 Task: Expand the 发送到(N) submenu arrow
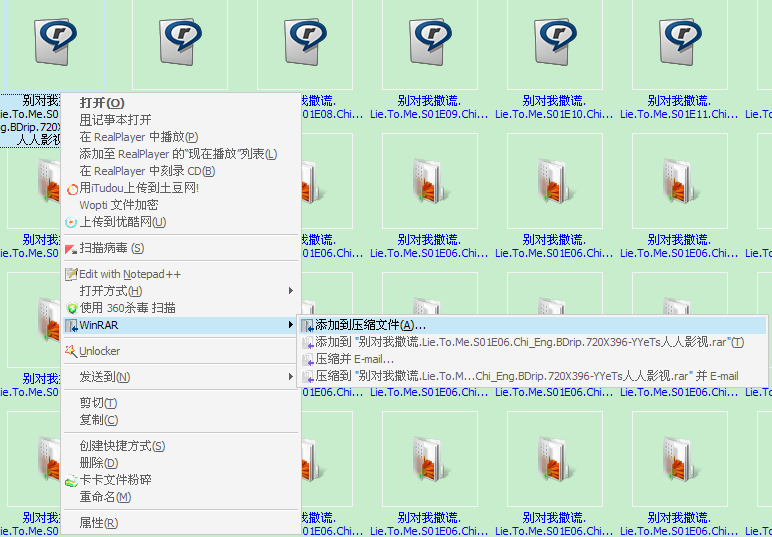(x=290, y=377)
